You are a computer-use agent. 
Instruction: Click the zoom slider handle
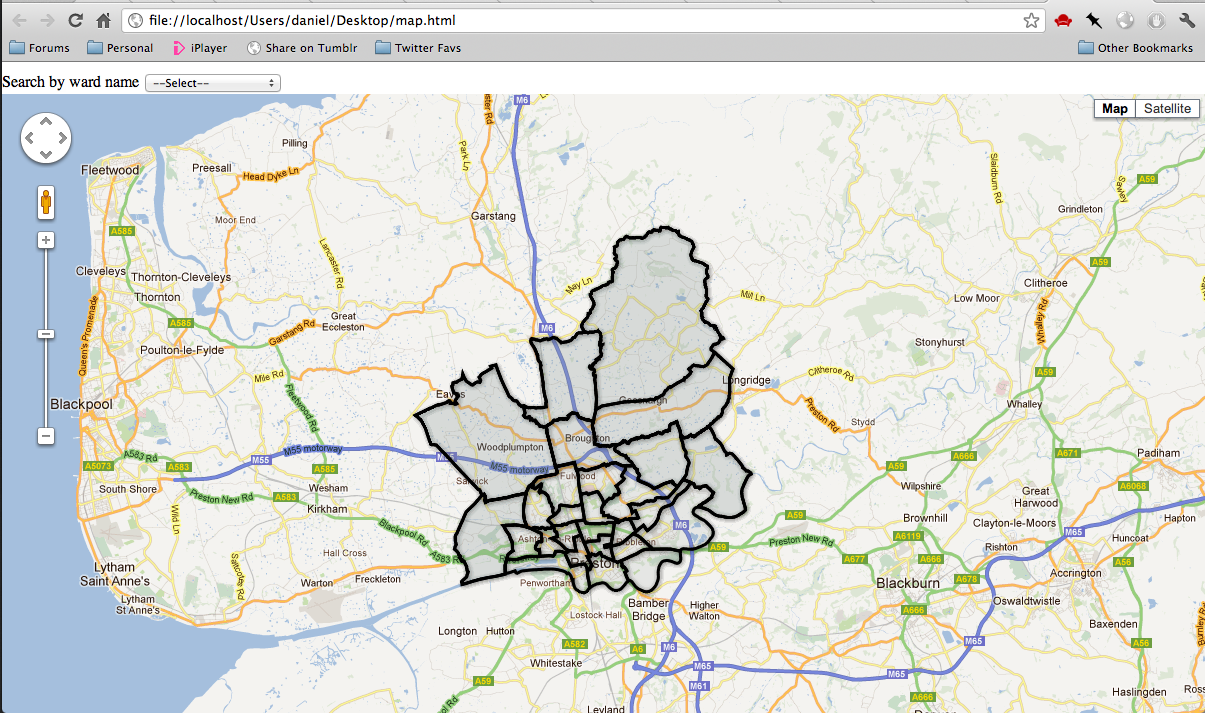[x=46, y=334]
